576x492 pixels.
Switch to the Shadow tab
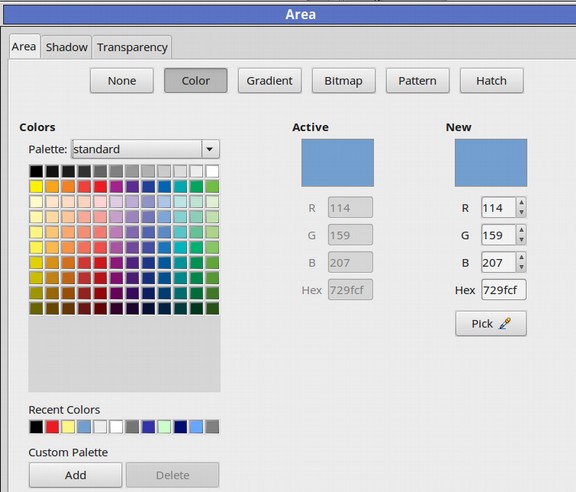66,47
